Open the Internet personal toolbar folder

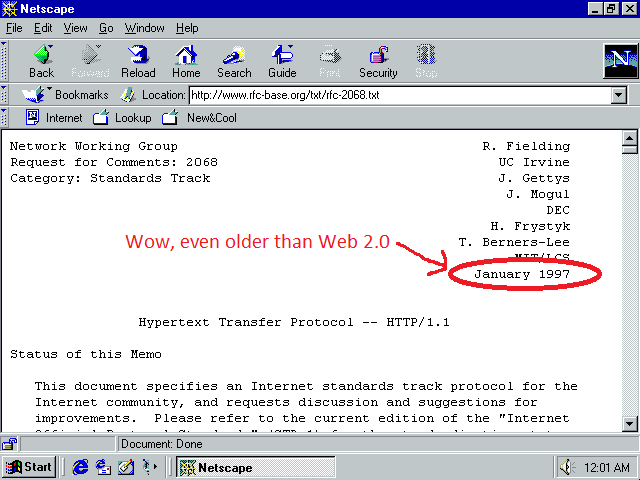click(54, 118)
